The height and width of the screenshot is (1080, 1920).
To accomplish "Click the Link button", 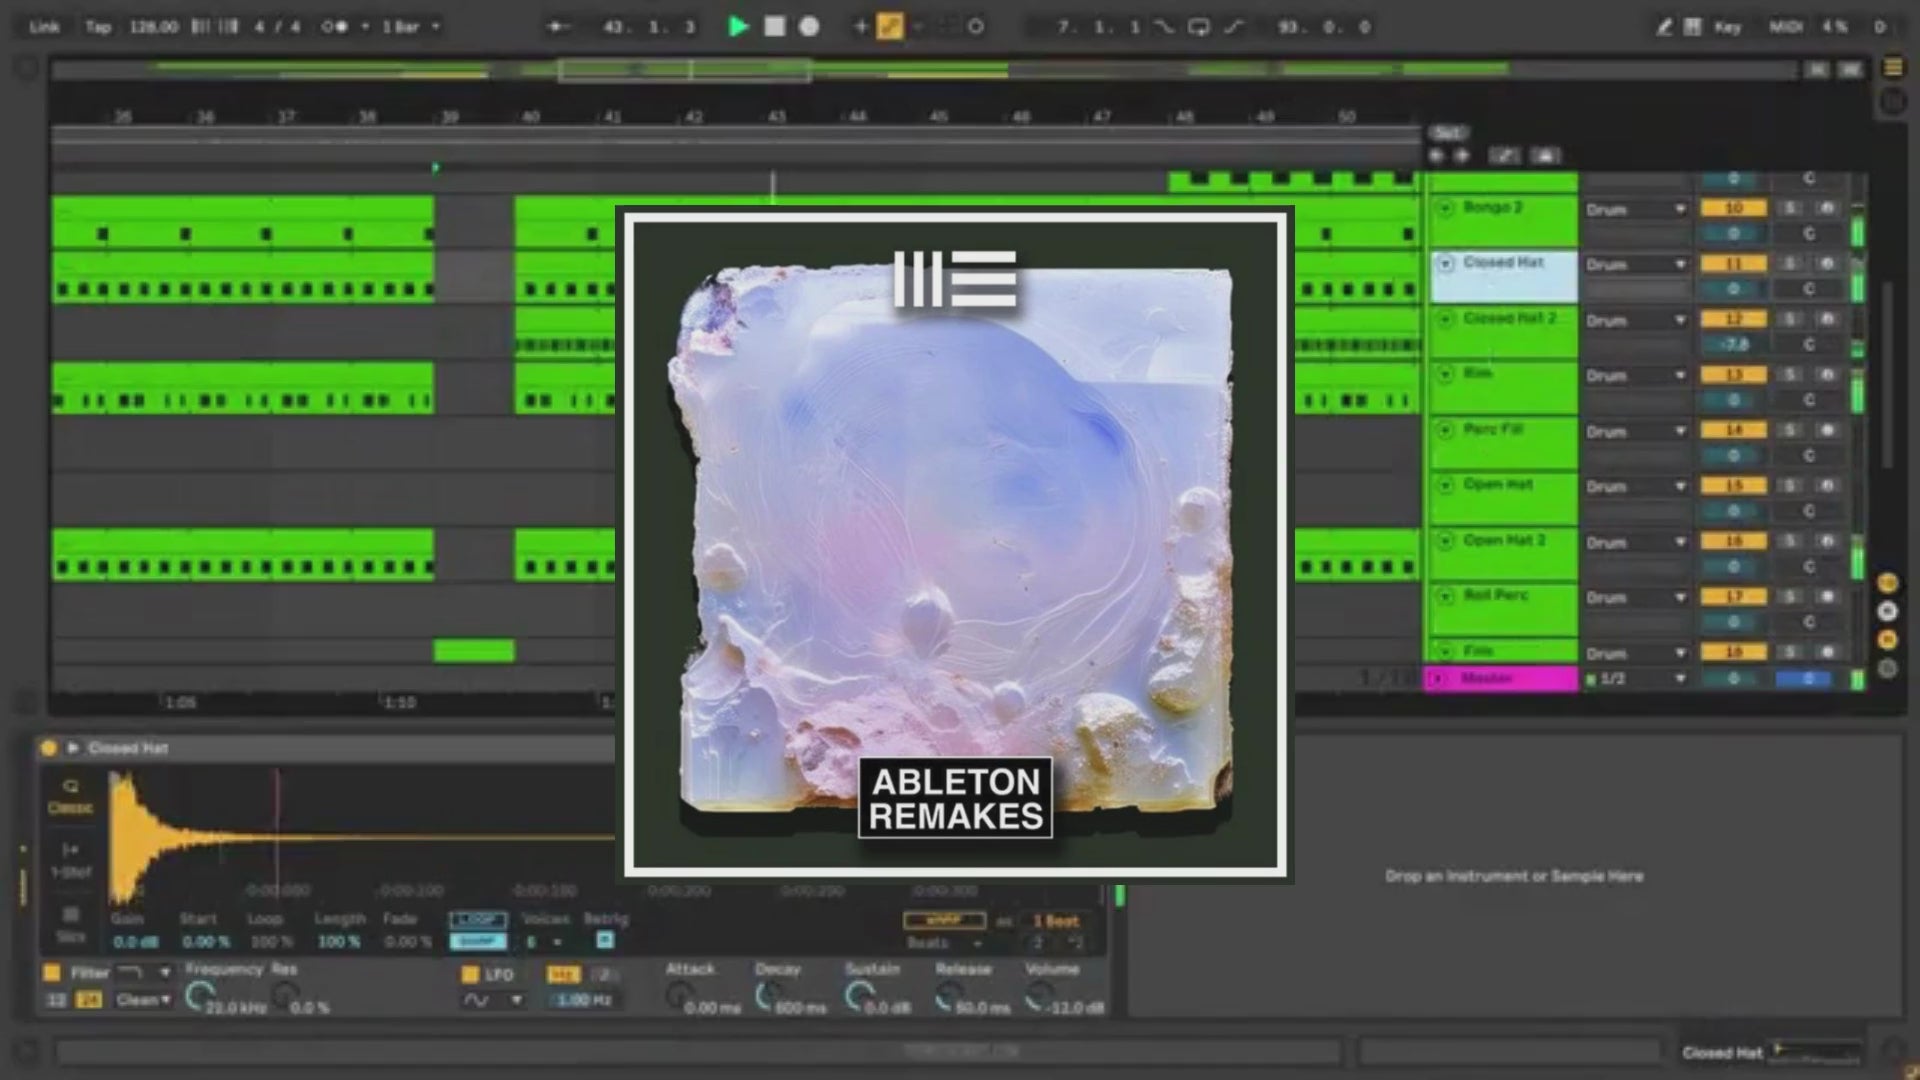I will pyautogui.click(x=44, y=27).
